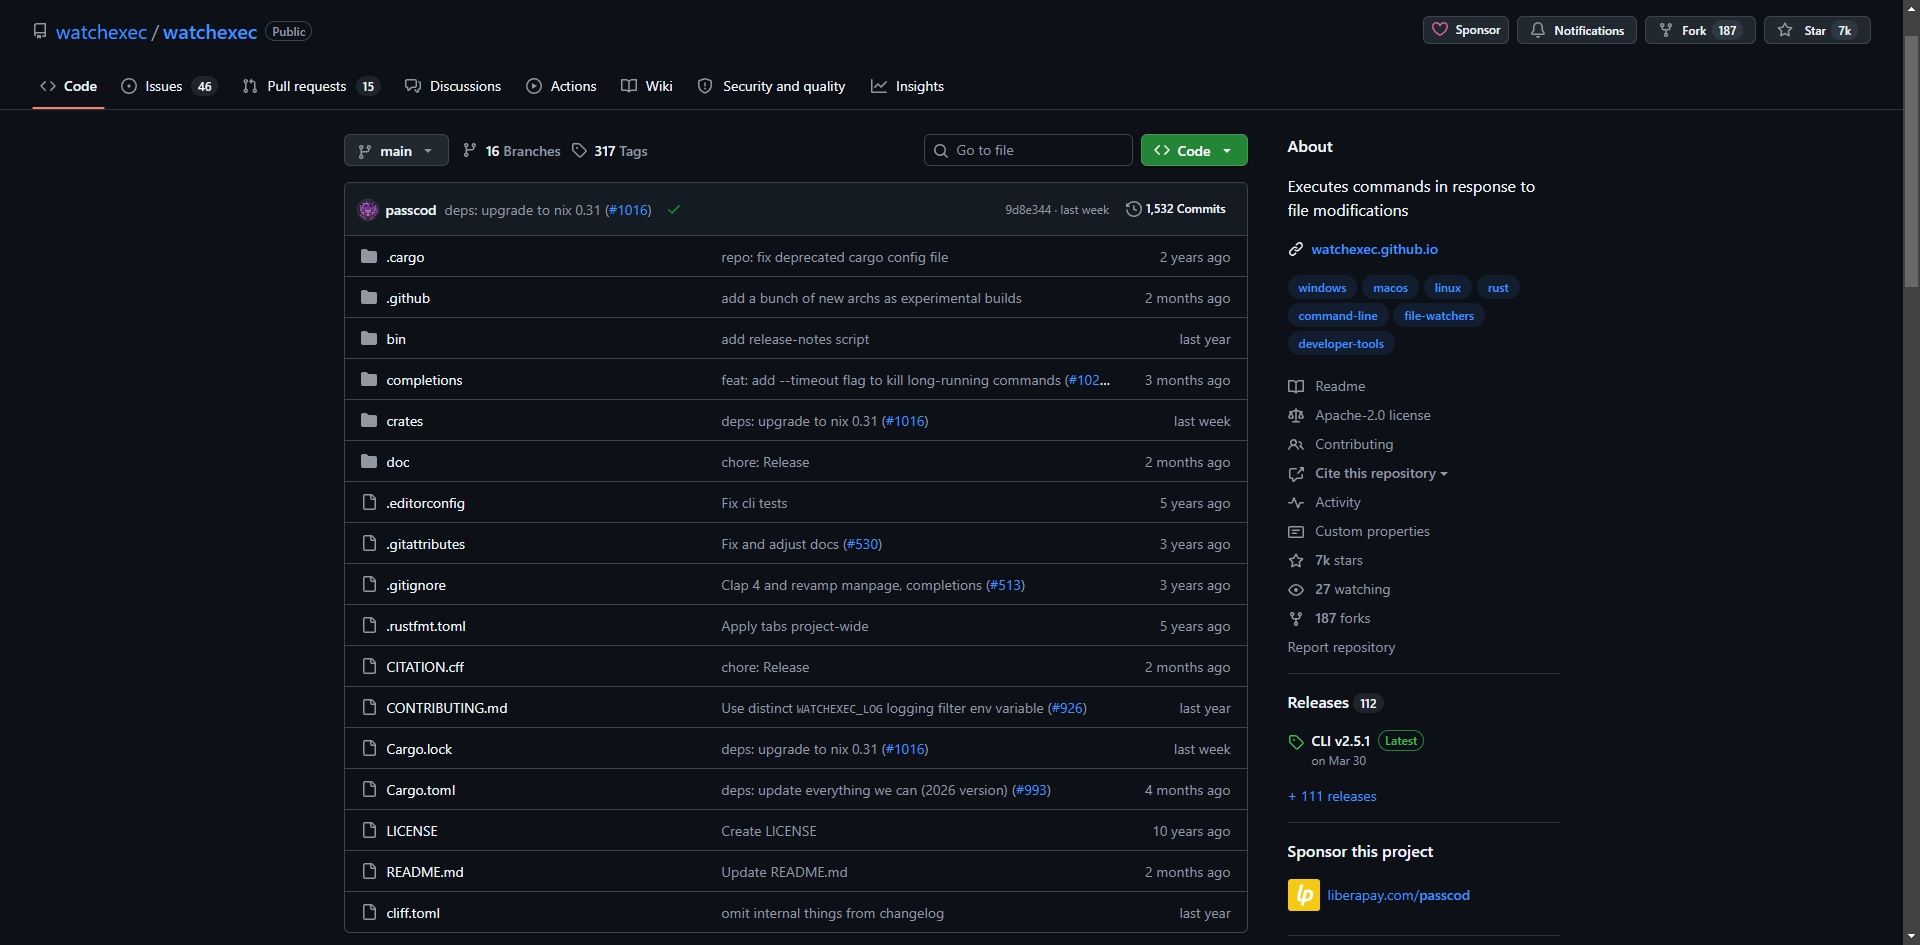Select the command-line topic tag
This screenshot has height=945, width=1920.
(1337, 316)
